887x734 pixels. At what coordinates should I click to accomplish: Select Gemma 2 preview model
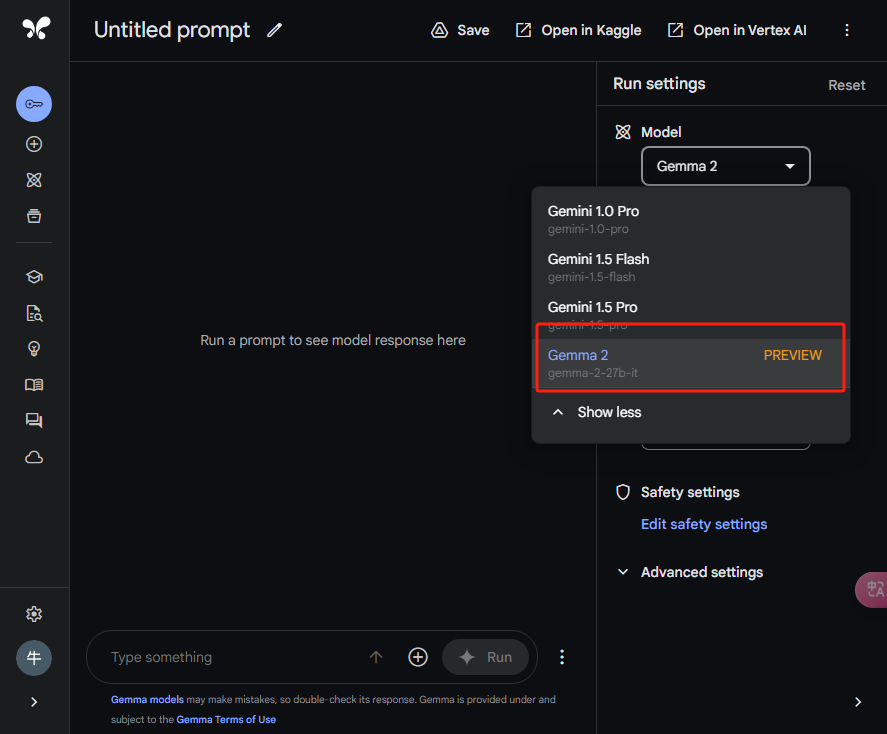click(x=691, y=363)
